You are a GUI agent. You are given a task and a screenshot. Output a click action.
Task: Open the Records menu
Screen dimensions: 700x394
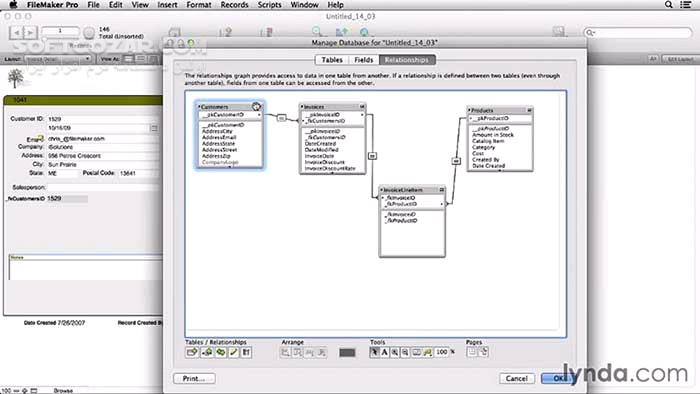click(234, 5)
